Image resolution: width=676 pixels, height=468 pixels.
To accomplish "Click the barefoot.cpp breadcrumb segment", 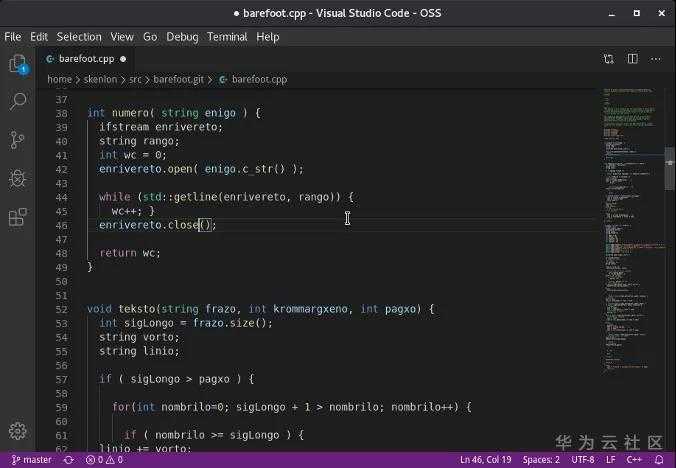I will [259, 79].
